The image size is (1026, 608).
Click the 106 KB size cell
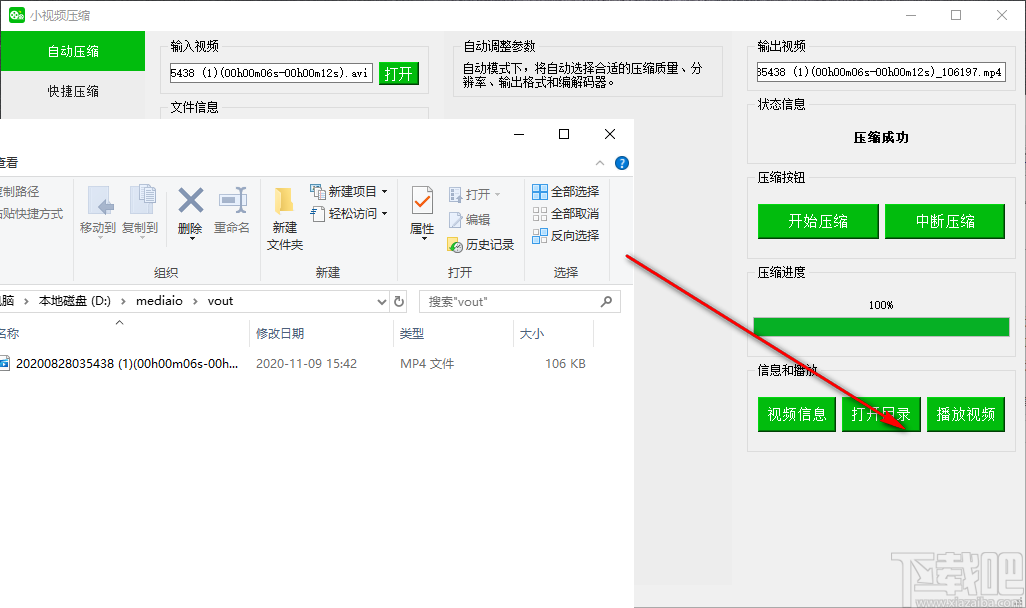click(565, 364)
